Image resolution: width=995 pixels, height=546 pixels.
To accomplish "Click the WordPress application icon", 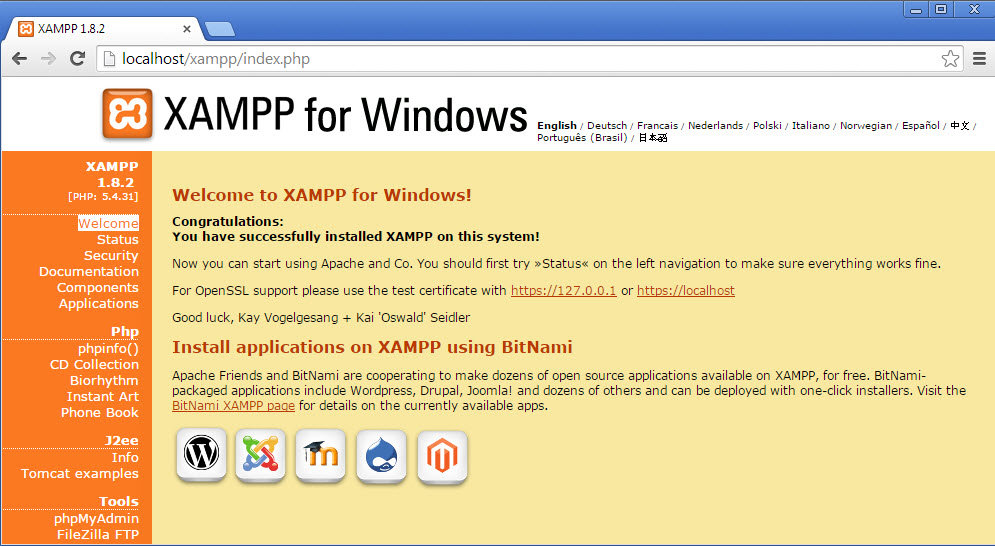I will [201, 455].
